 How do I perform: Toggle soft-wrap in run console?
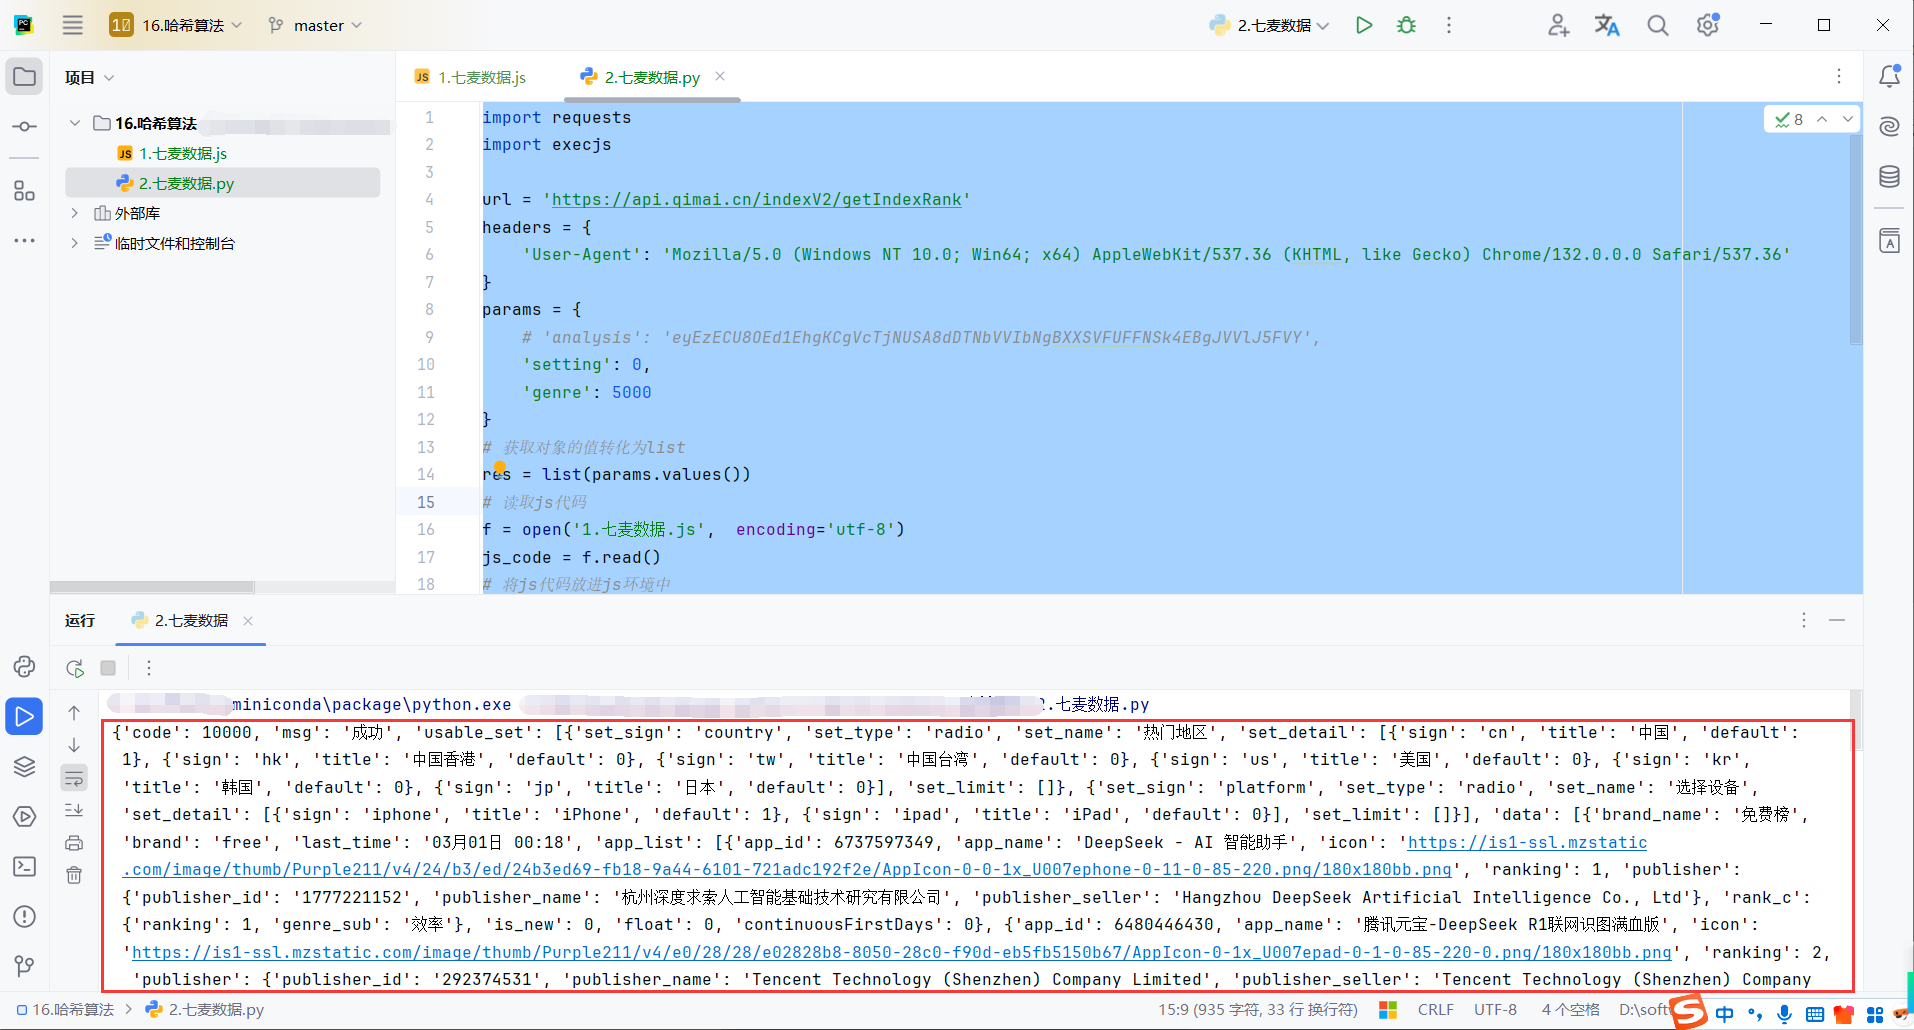[x=74, y=778]
